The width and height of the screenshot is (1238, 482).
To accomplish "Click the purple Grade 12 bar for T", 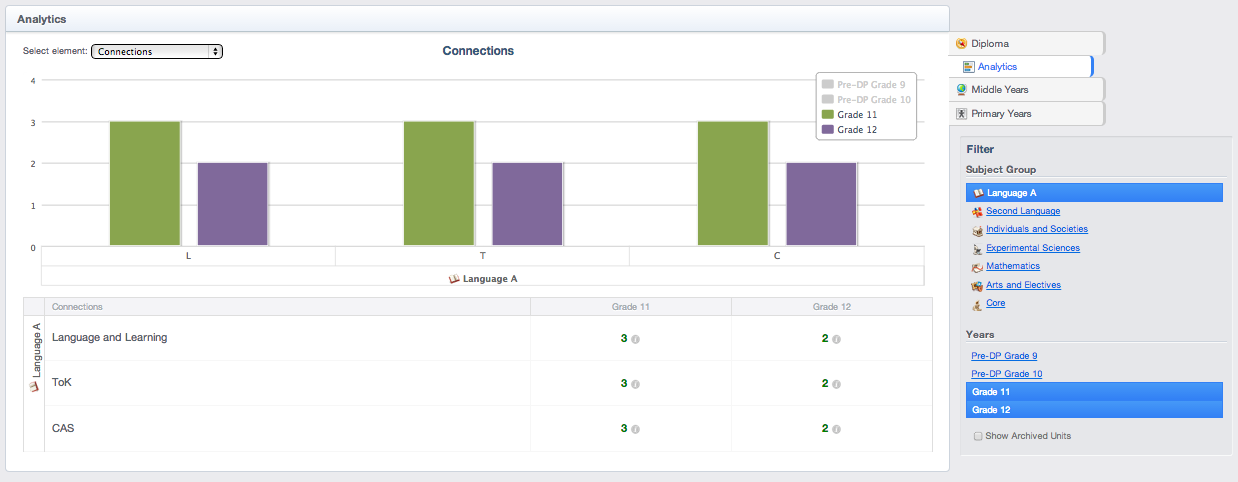I will tap(527, 204).
